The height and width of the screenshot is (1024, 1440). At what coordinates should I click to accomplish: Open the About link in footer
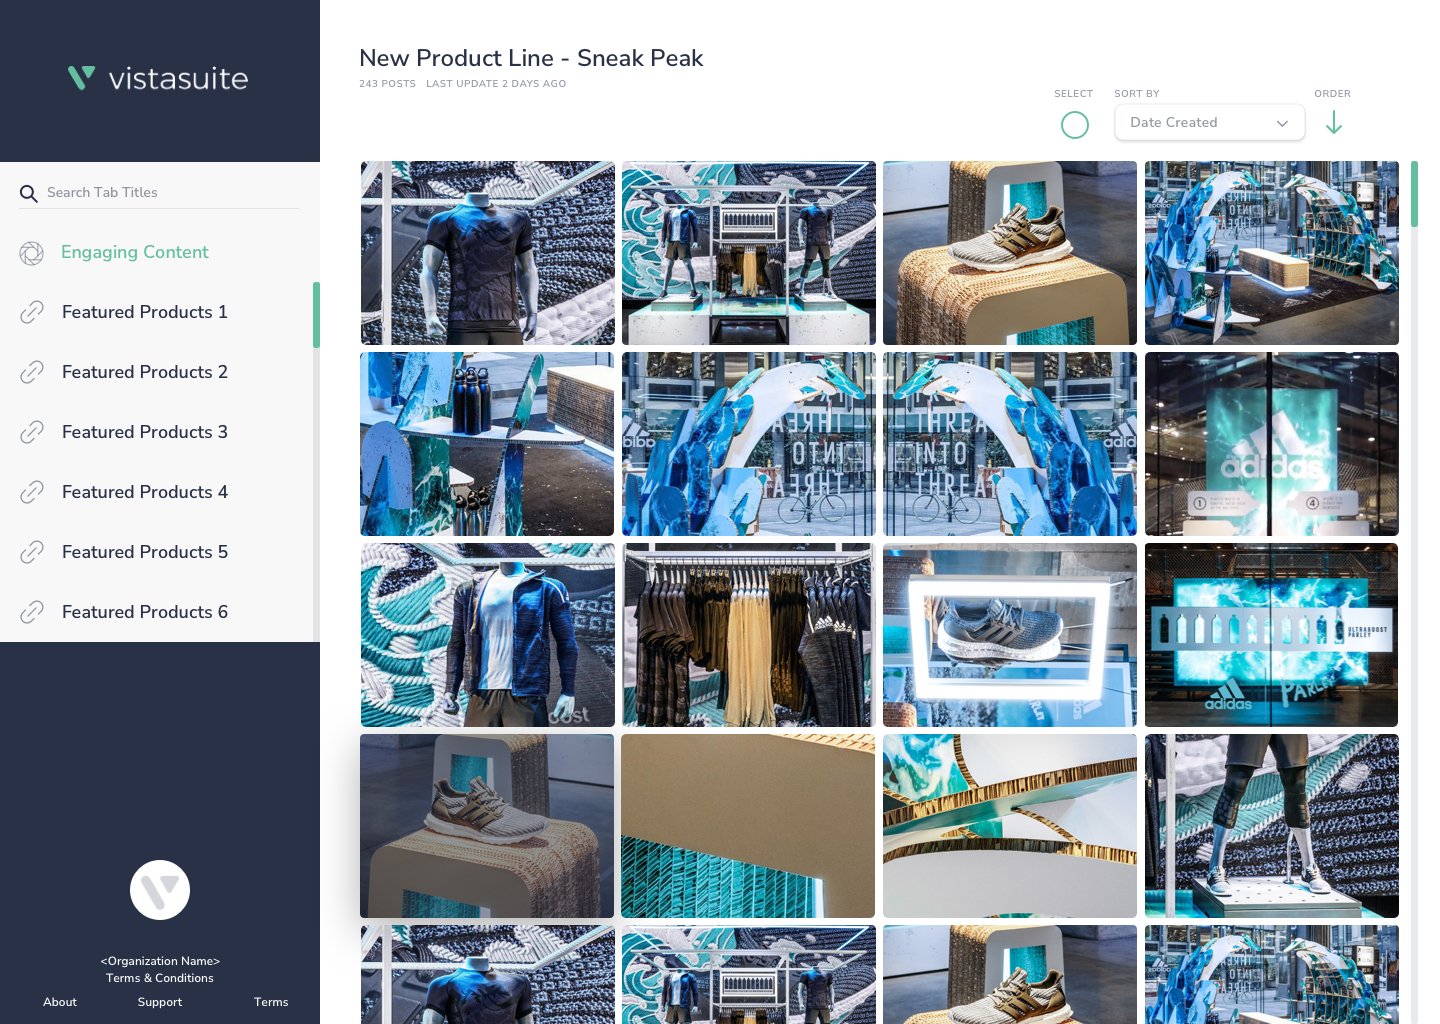[x=60, y=1002]
